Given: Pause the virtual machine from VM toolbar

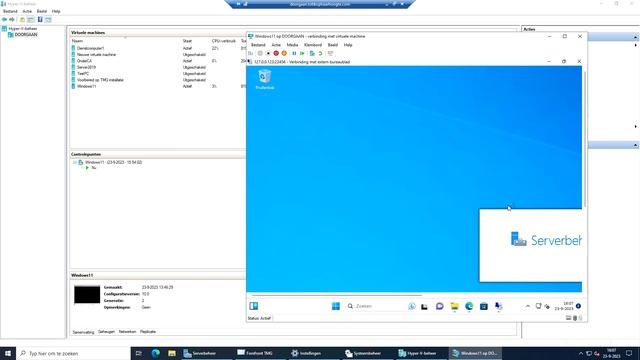Looking at the screenshot, I should click(x=294, y=53).
